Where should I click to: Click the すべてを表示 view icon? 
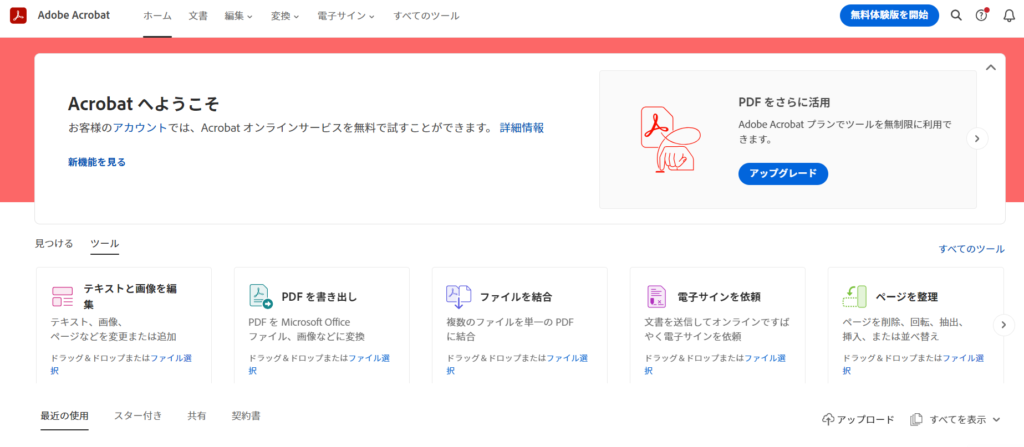pos(916,419)
